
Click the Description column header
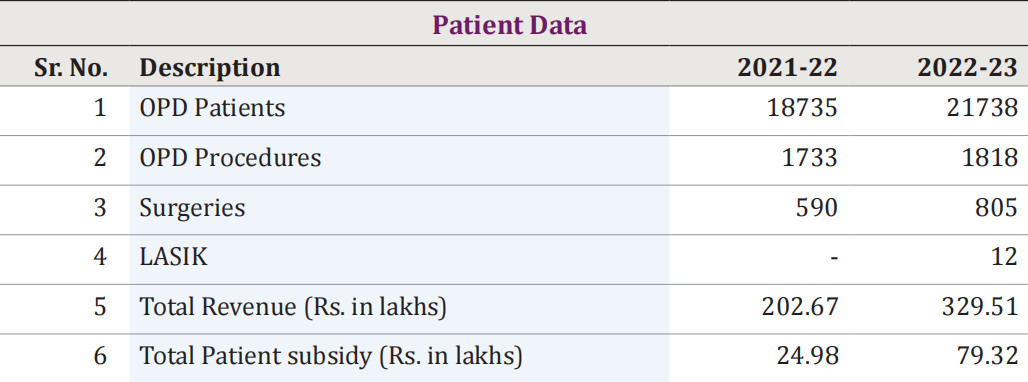tap(210, 68)
